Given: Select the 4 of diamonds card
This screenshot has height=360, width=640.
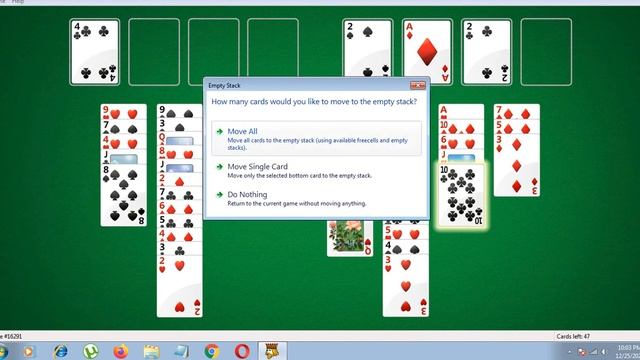Looking at the screenshot, I should coord(180,235).
